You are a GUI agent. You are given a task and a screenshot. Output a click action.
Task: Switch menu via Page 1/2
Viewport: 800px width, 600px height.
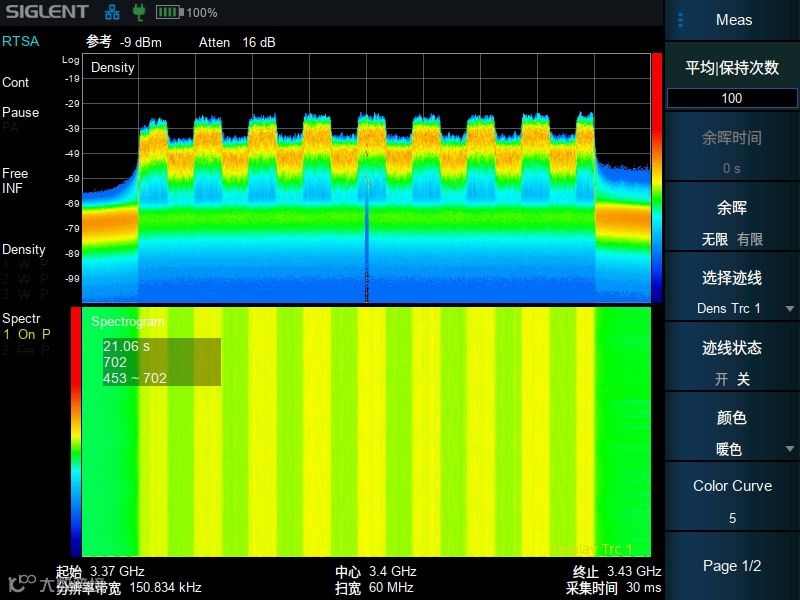(732, 566)
